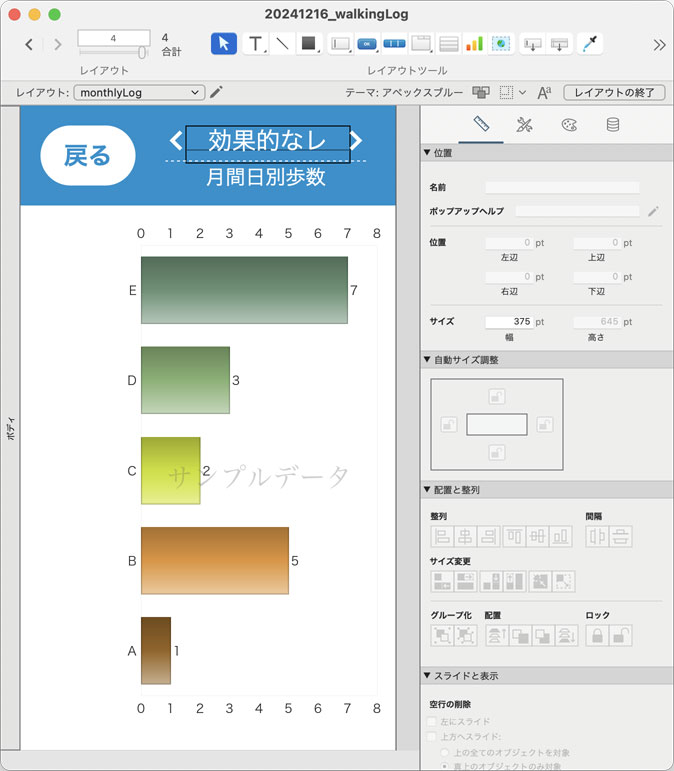Viewport: 674px width, 771px height.
Task: Select the Portal tool
Action: (x=448, y=44)
